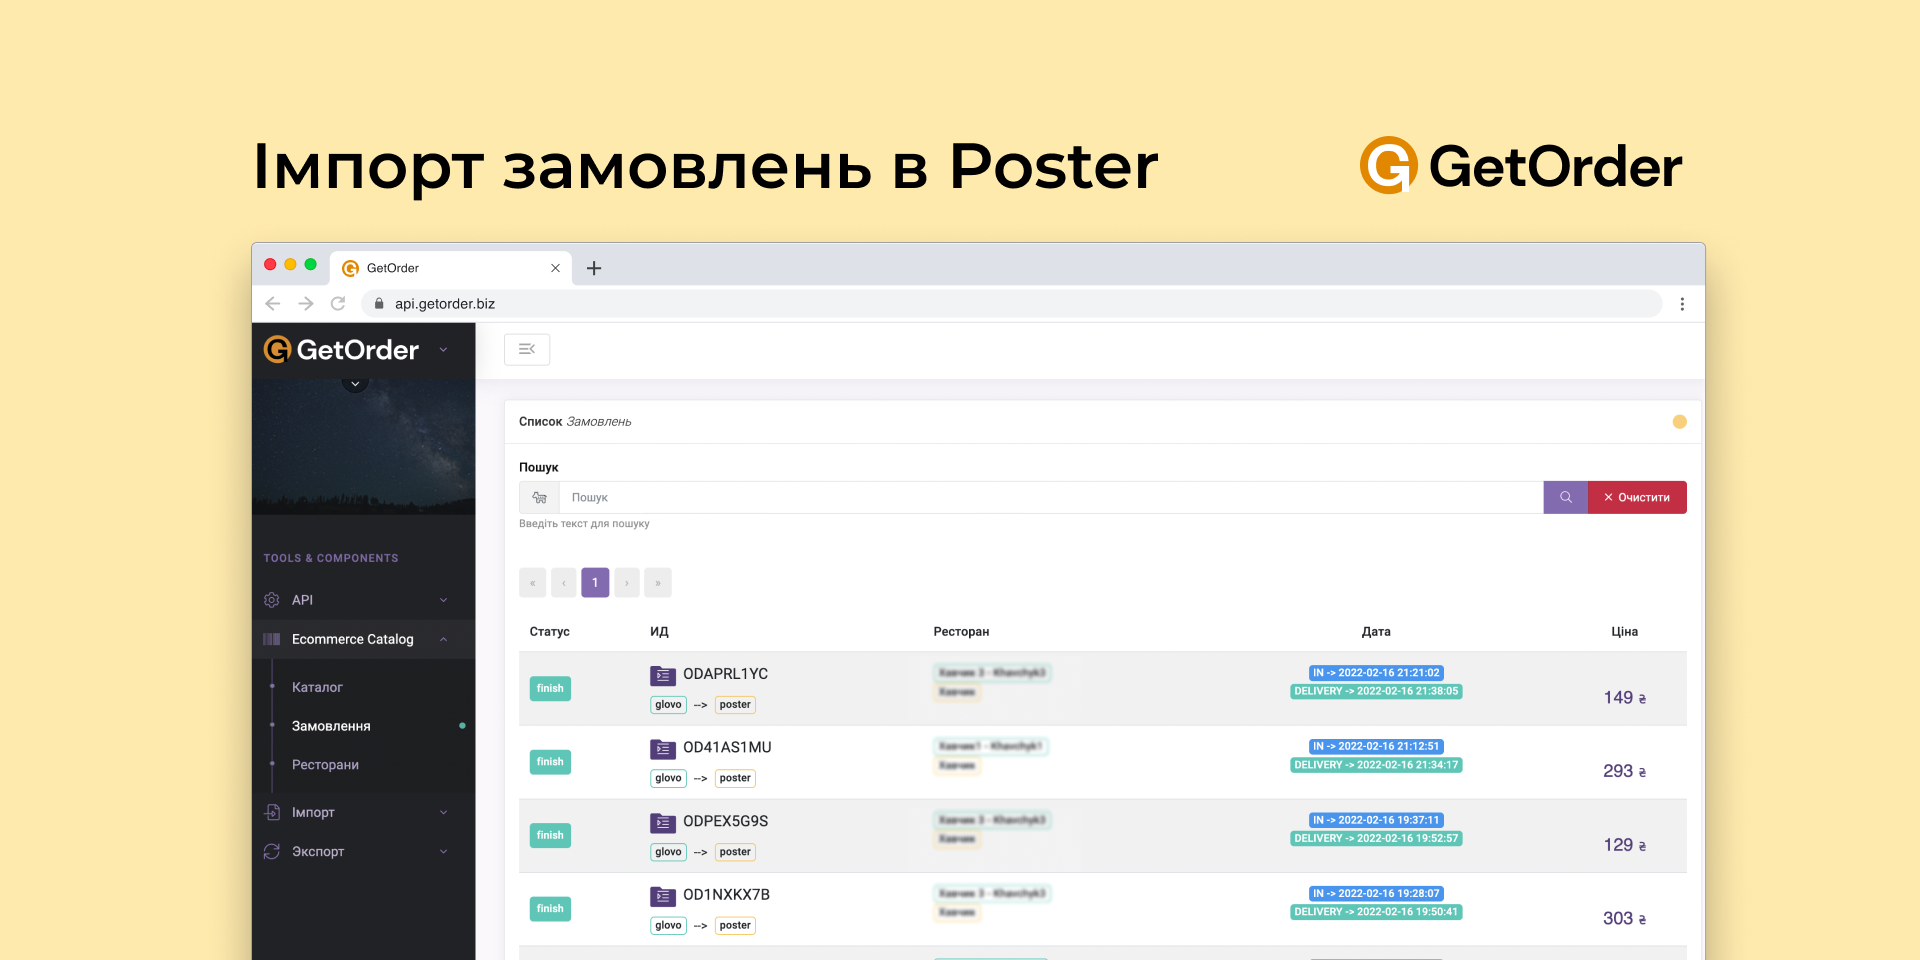Open order ID OD41AS1MU
Screen dimensions: 1920x960
(x=727, y=748)
